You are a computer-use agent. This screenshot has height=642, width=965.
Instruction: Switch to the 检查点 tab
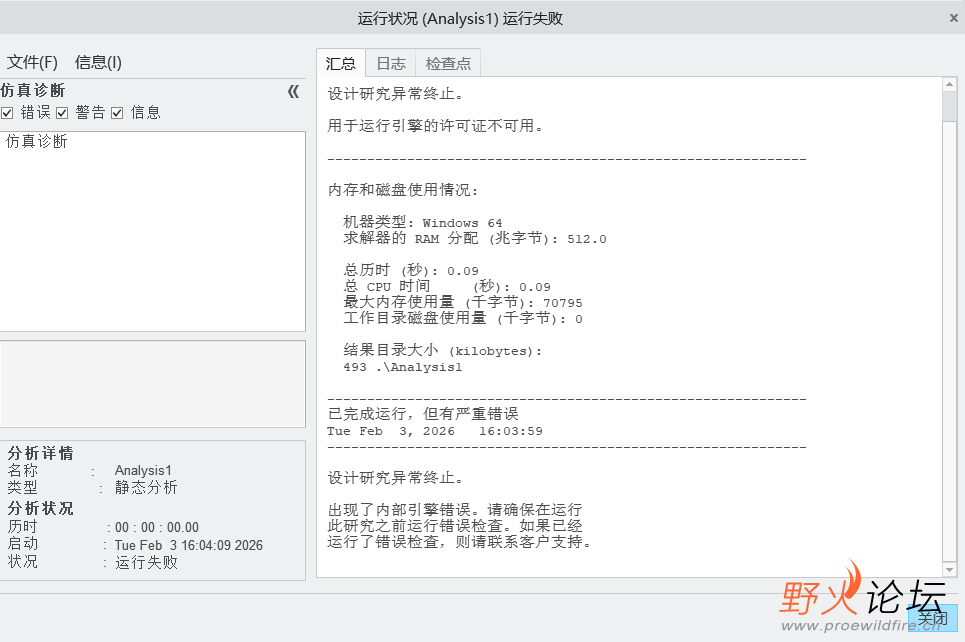[447, 63]
